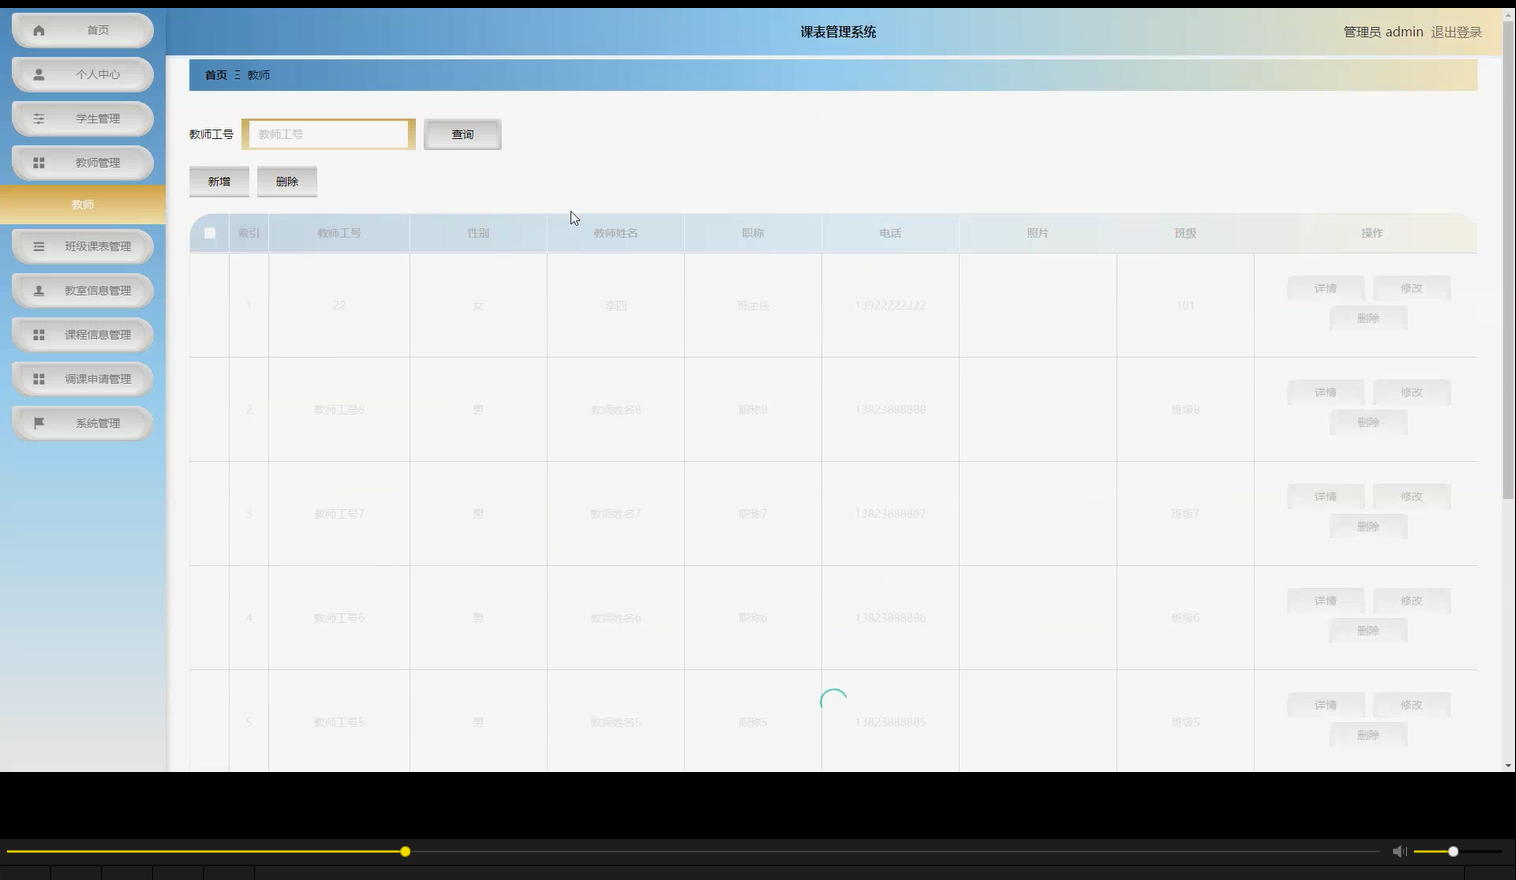Screen dimensions: 1516x880
Task: Click the 电话 column header
Action: pyautogui.click(x=890, y=233)
